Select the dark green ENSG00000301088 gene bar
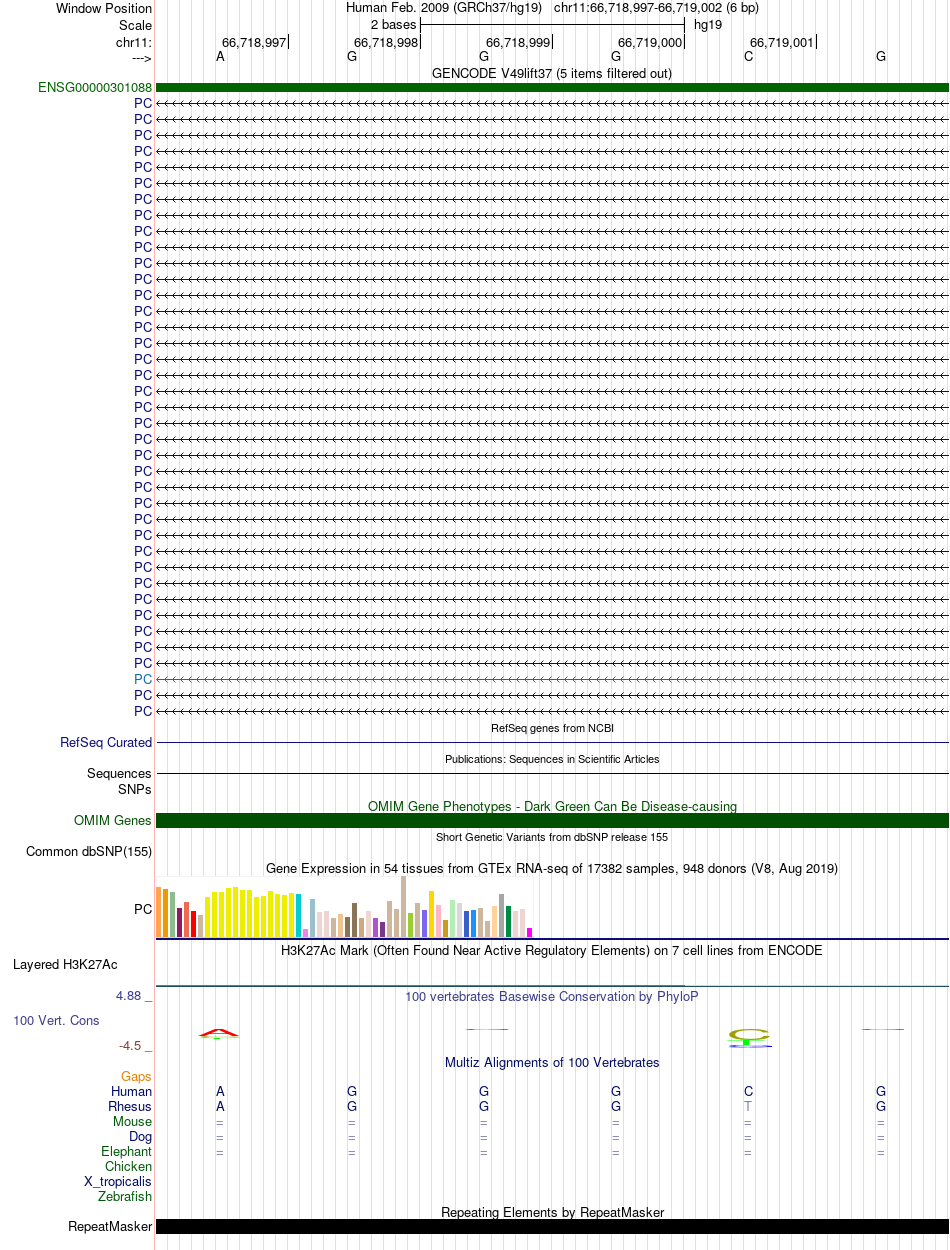 [553, 87]
